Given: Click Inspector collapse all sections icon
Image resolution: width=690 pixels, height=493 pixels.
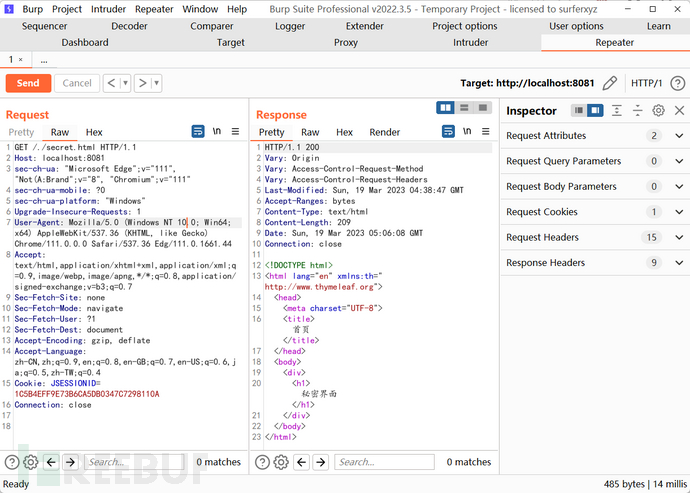Looking at the screenshot, I should (x=638, y=110).
